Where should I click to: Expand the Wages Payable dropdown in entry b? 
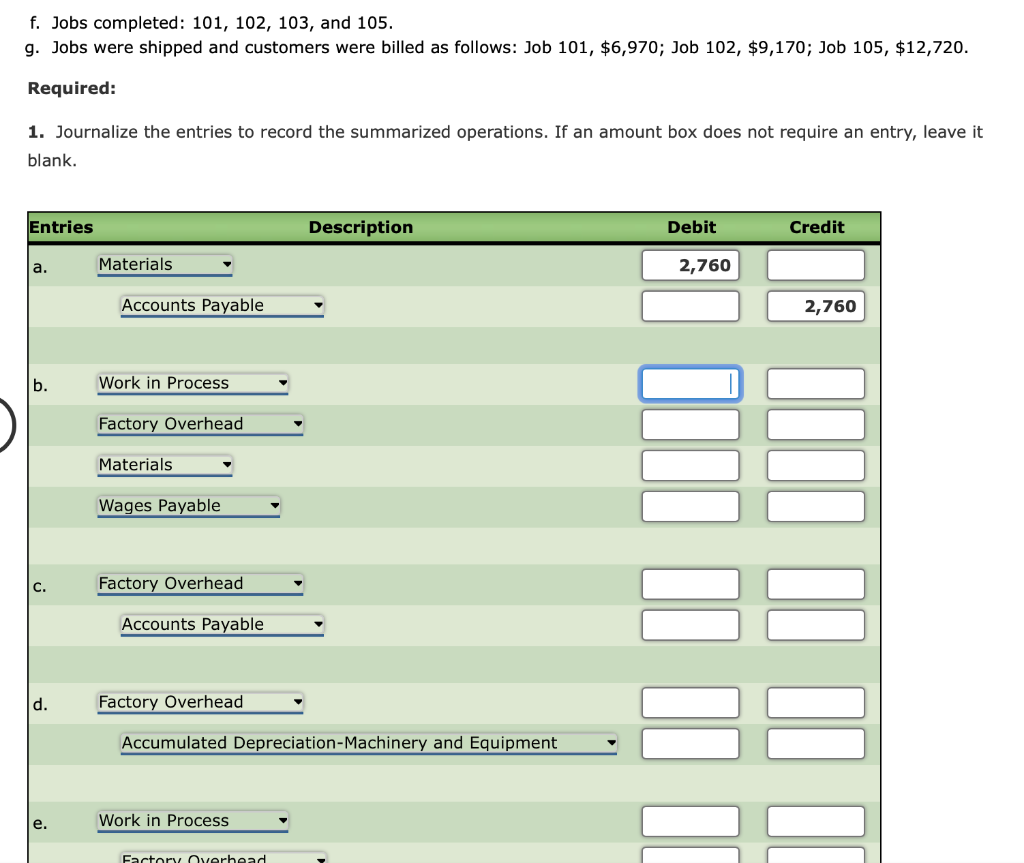[188, 505]
